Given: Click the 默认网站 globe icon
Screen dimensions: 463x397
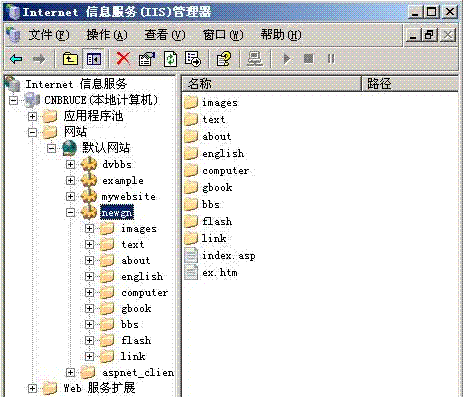Looking at the screenshot, I should click(x=70, y=148).
